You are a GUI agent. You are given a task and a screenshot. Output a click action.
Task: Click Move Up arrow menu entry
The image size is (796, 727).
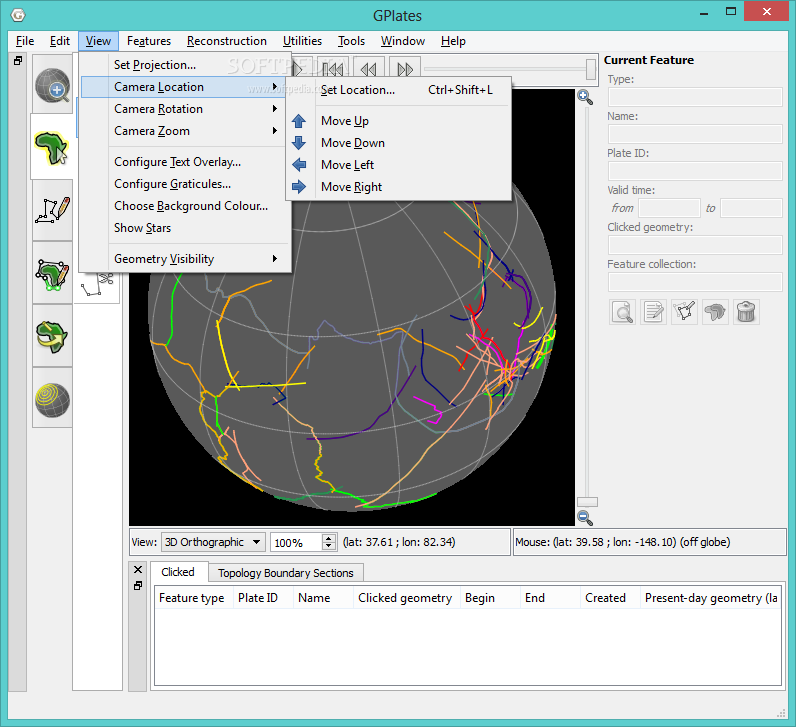pyautogui.click(x=399, y=121)
